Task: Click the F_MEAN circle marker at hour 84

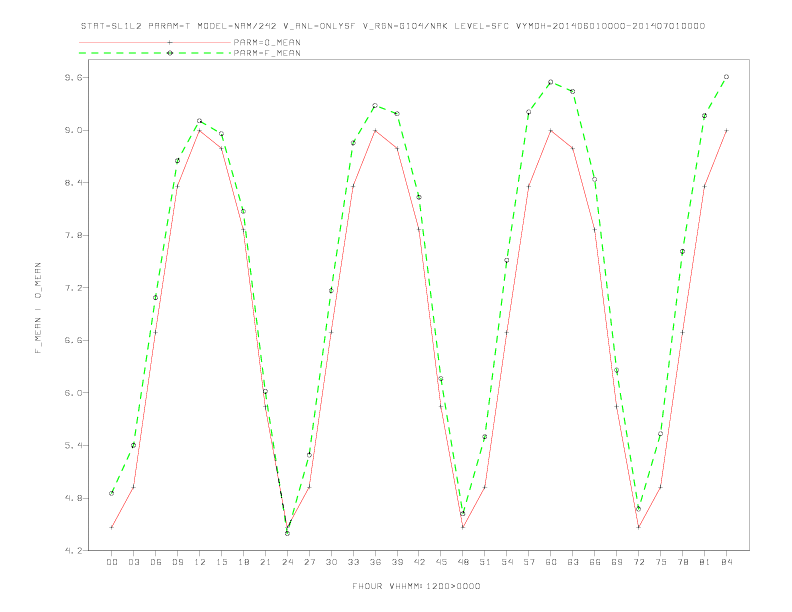Action: [726, 77]
